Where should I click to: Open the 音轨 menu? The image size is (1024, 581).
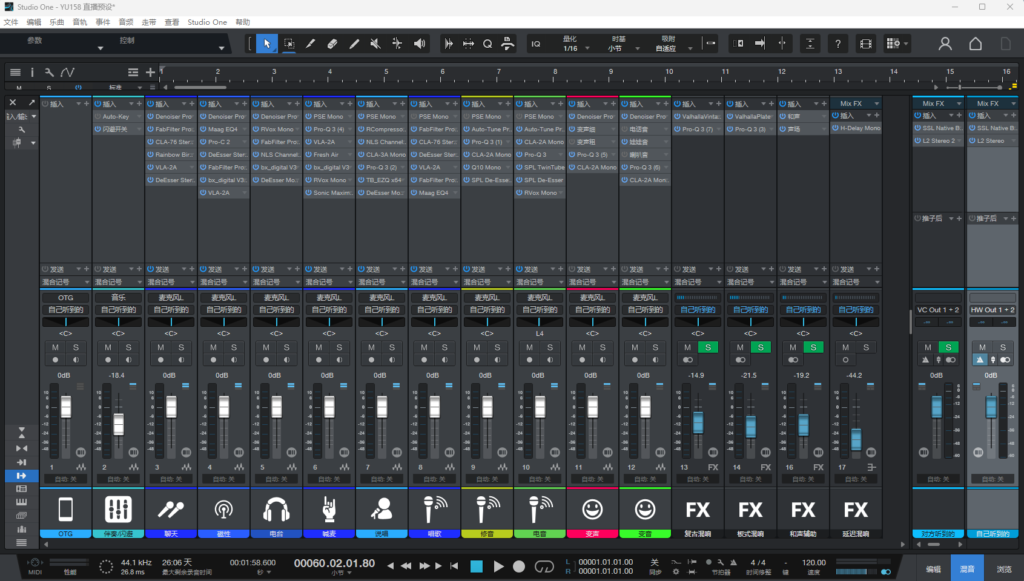click(x=80, y=22)
